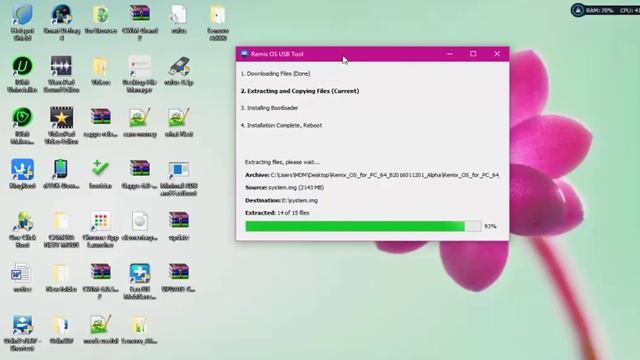The height and width of the screenshot is (360, 640).
Task: Open the folder with green contents
Action: coord(140,325)
